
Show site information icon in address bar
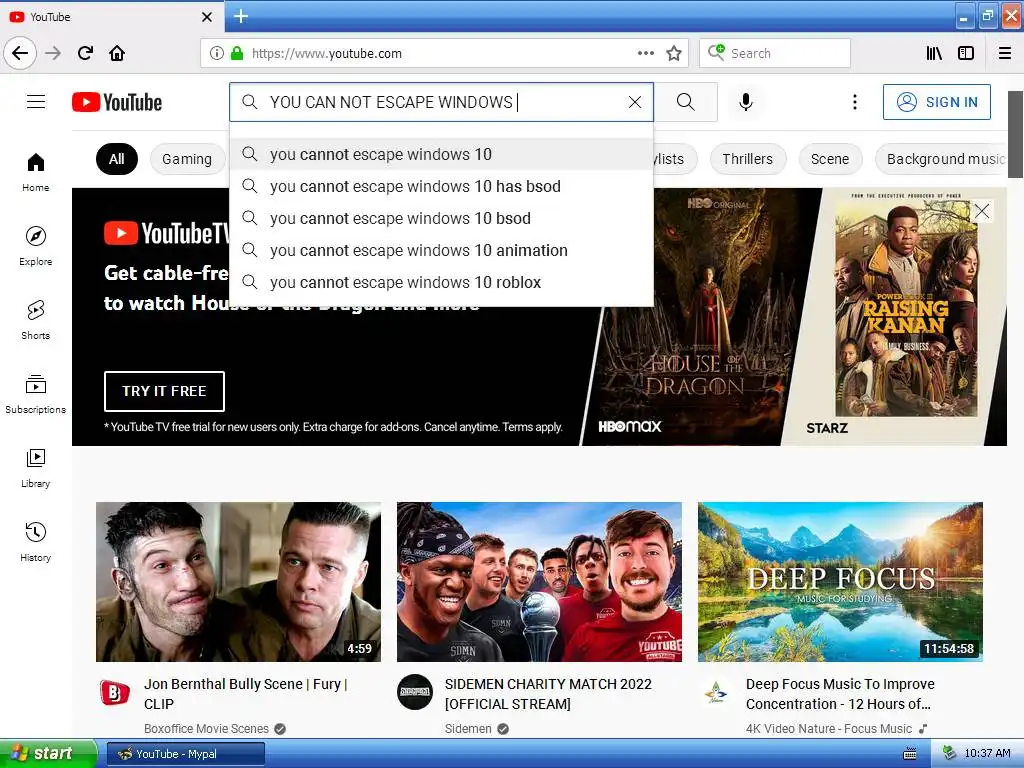[x=217, y=53]
